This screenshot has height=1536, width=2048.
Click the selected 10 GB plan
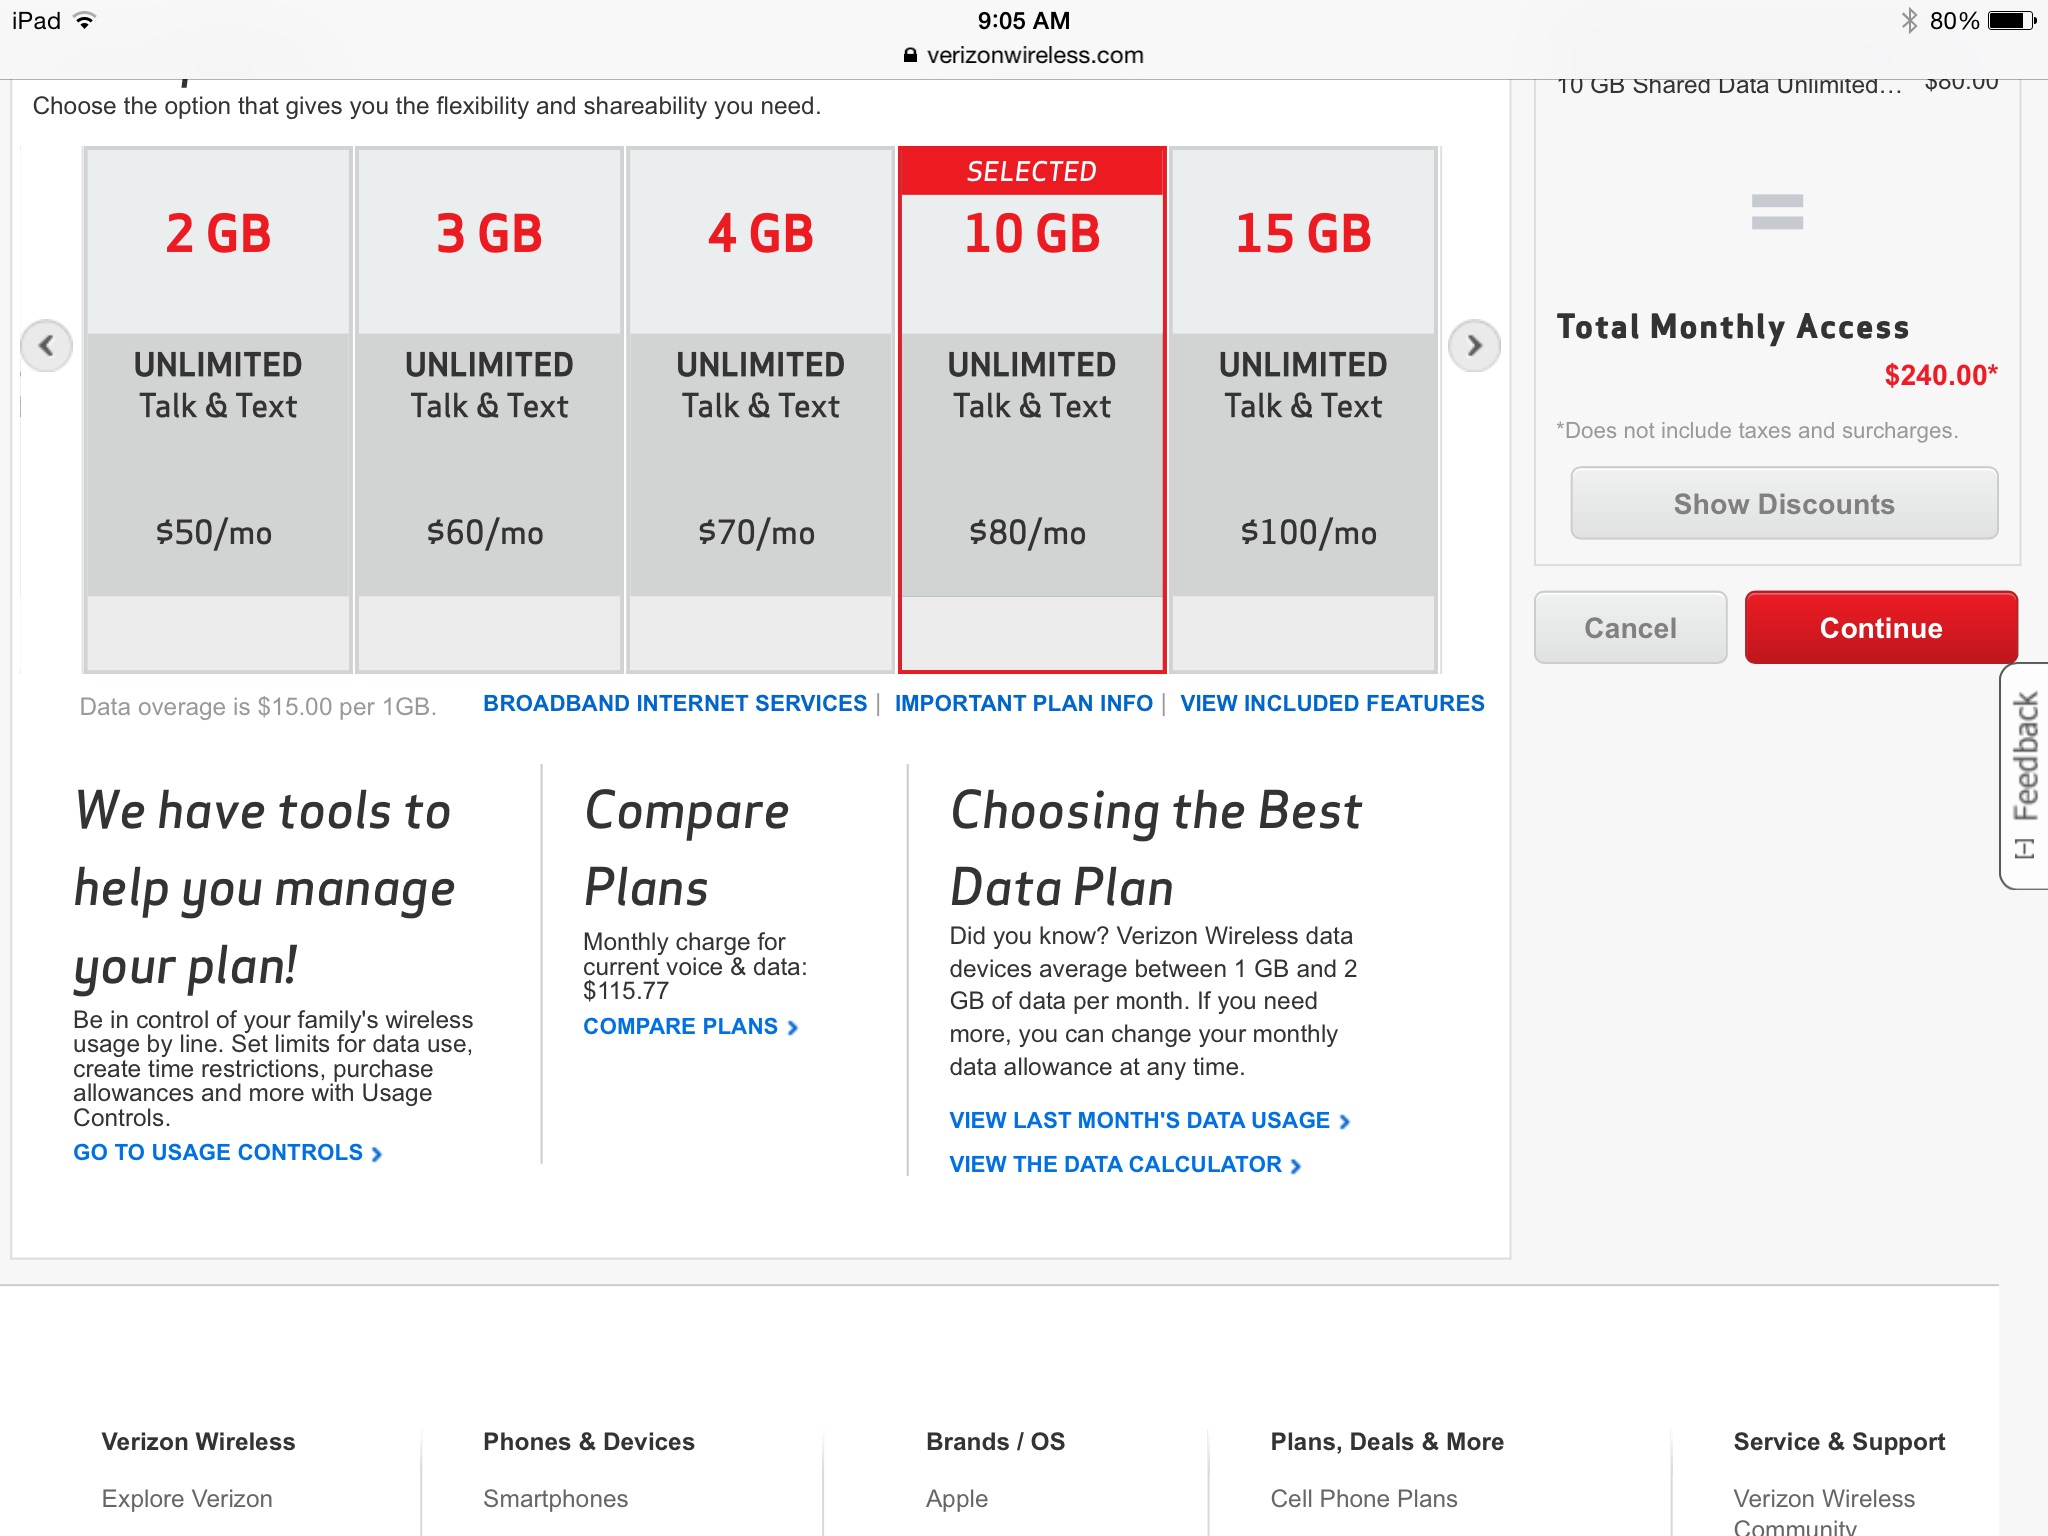coord(1031,410)
